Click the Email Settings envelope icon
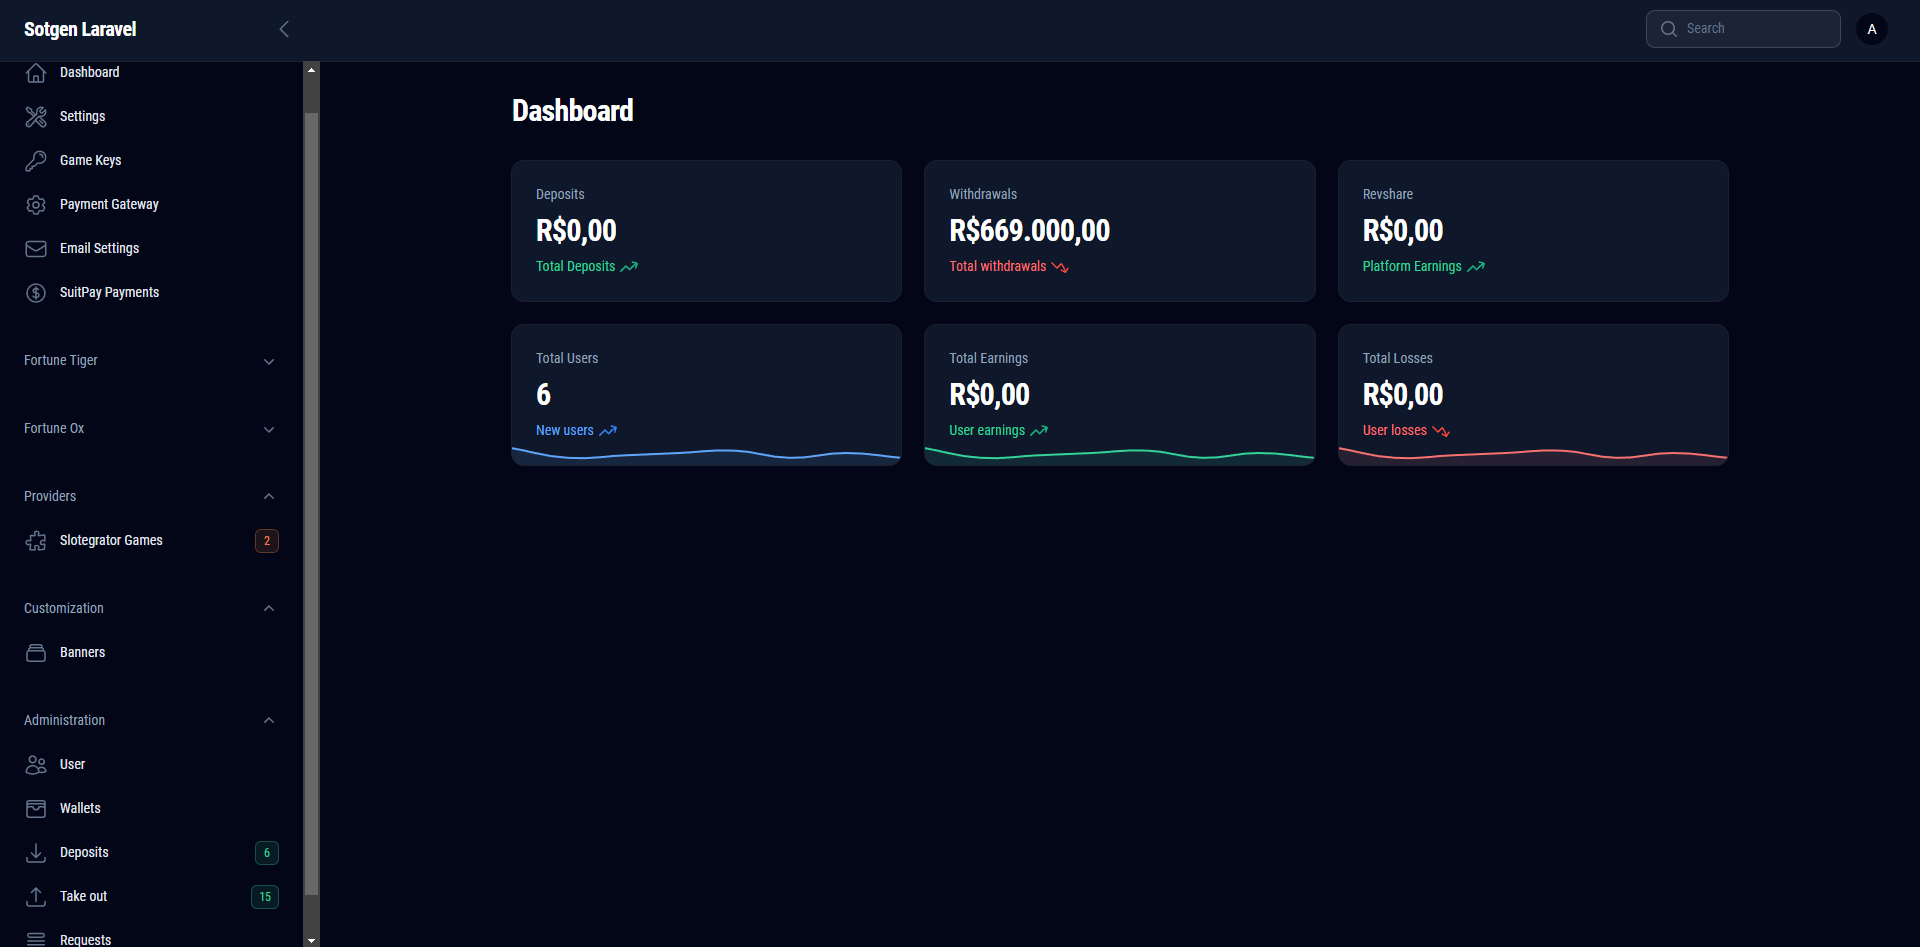The image size is (1920, 947). point(36,249)
